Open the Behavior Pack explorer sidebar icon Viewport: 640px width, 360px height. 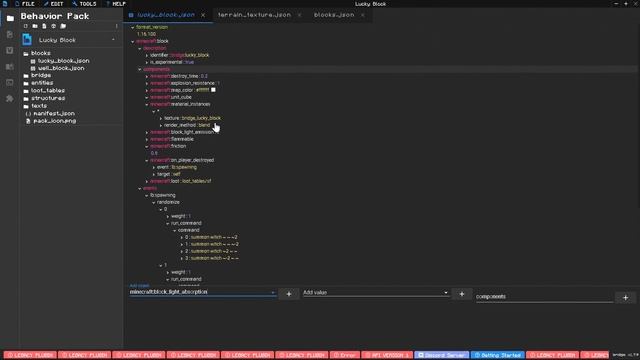tap(10, 18)
